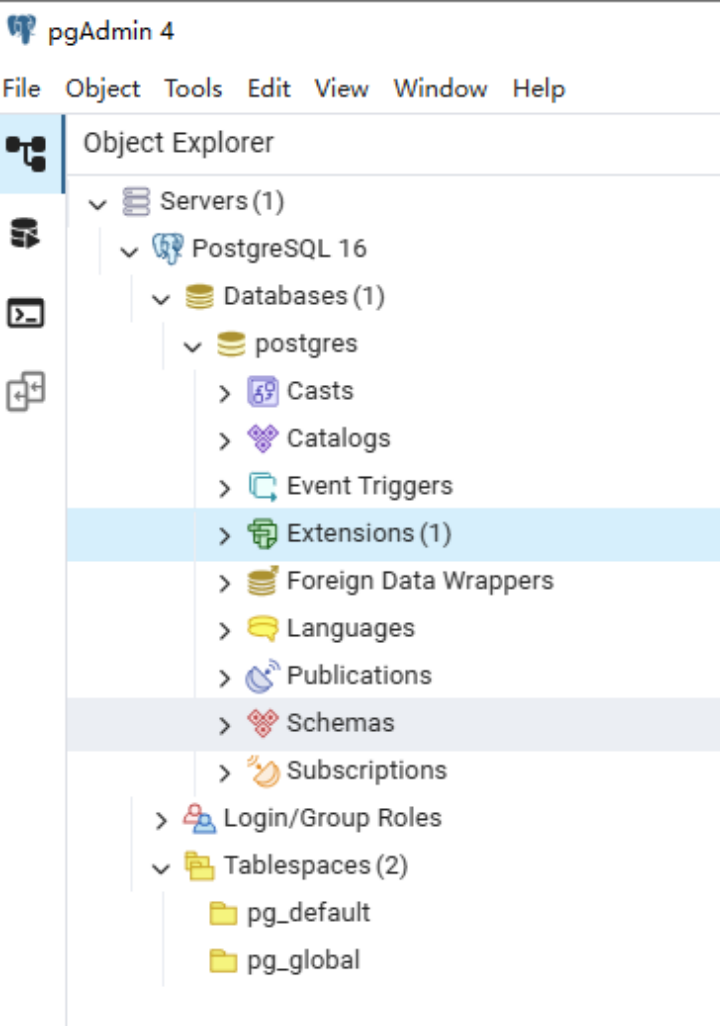Open the Help menu
720x1026 pixels.
[538, 89]
